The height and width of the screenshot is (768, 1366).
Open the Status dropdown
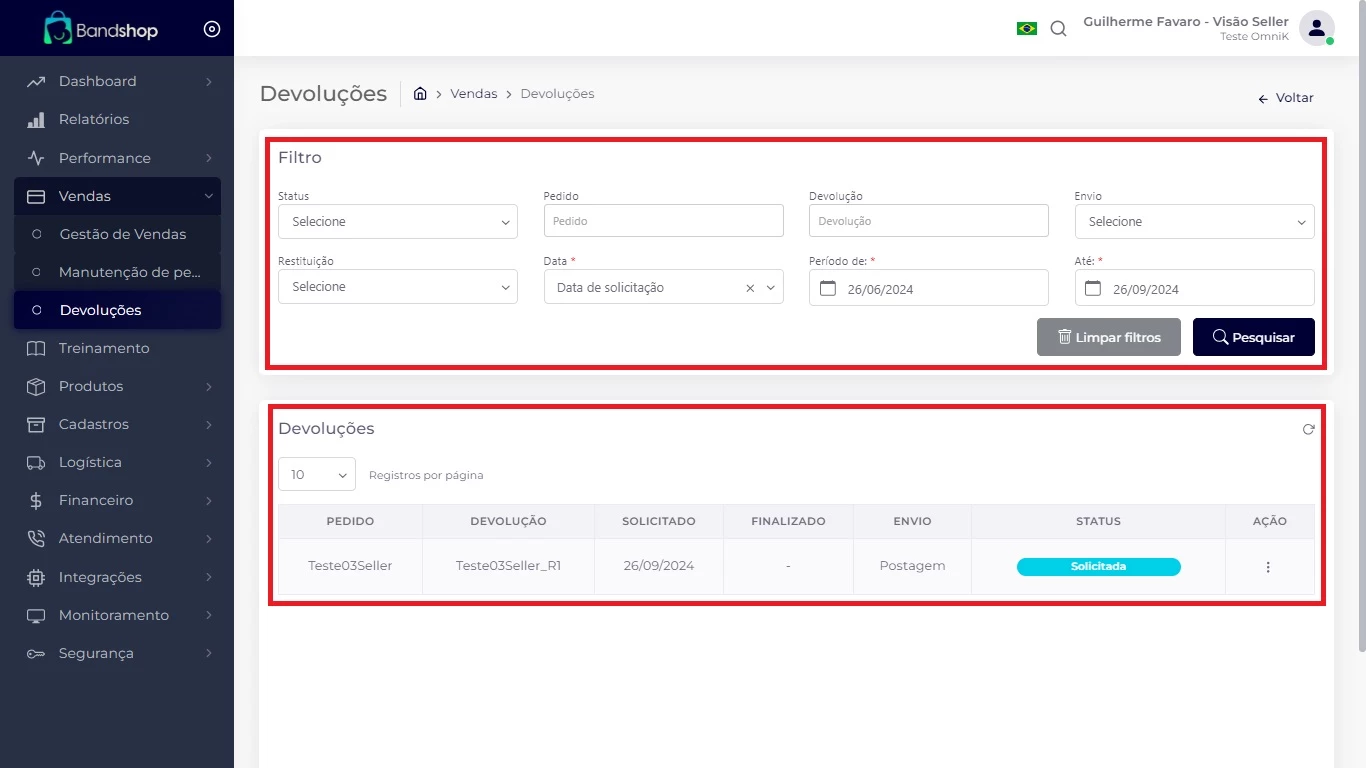pos(397,222)
